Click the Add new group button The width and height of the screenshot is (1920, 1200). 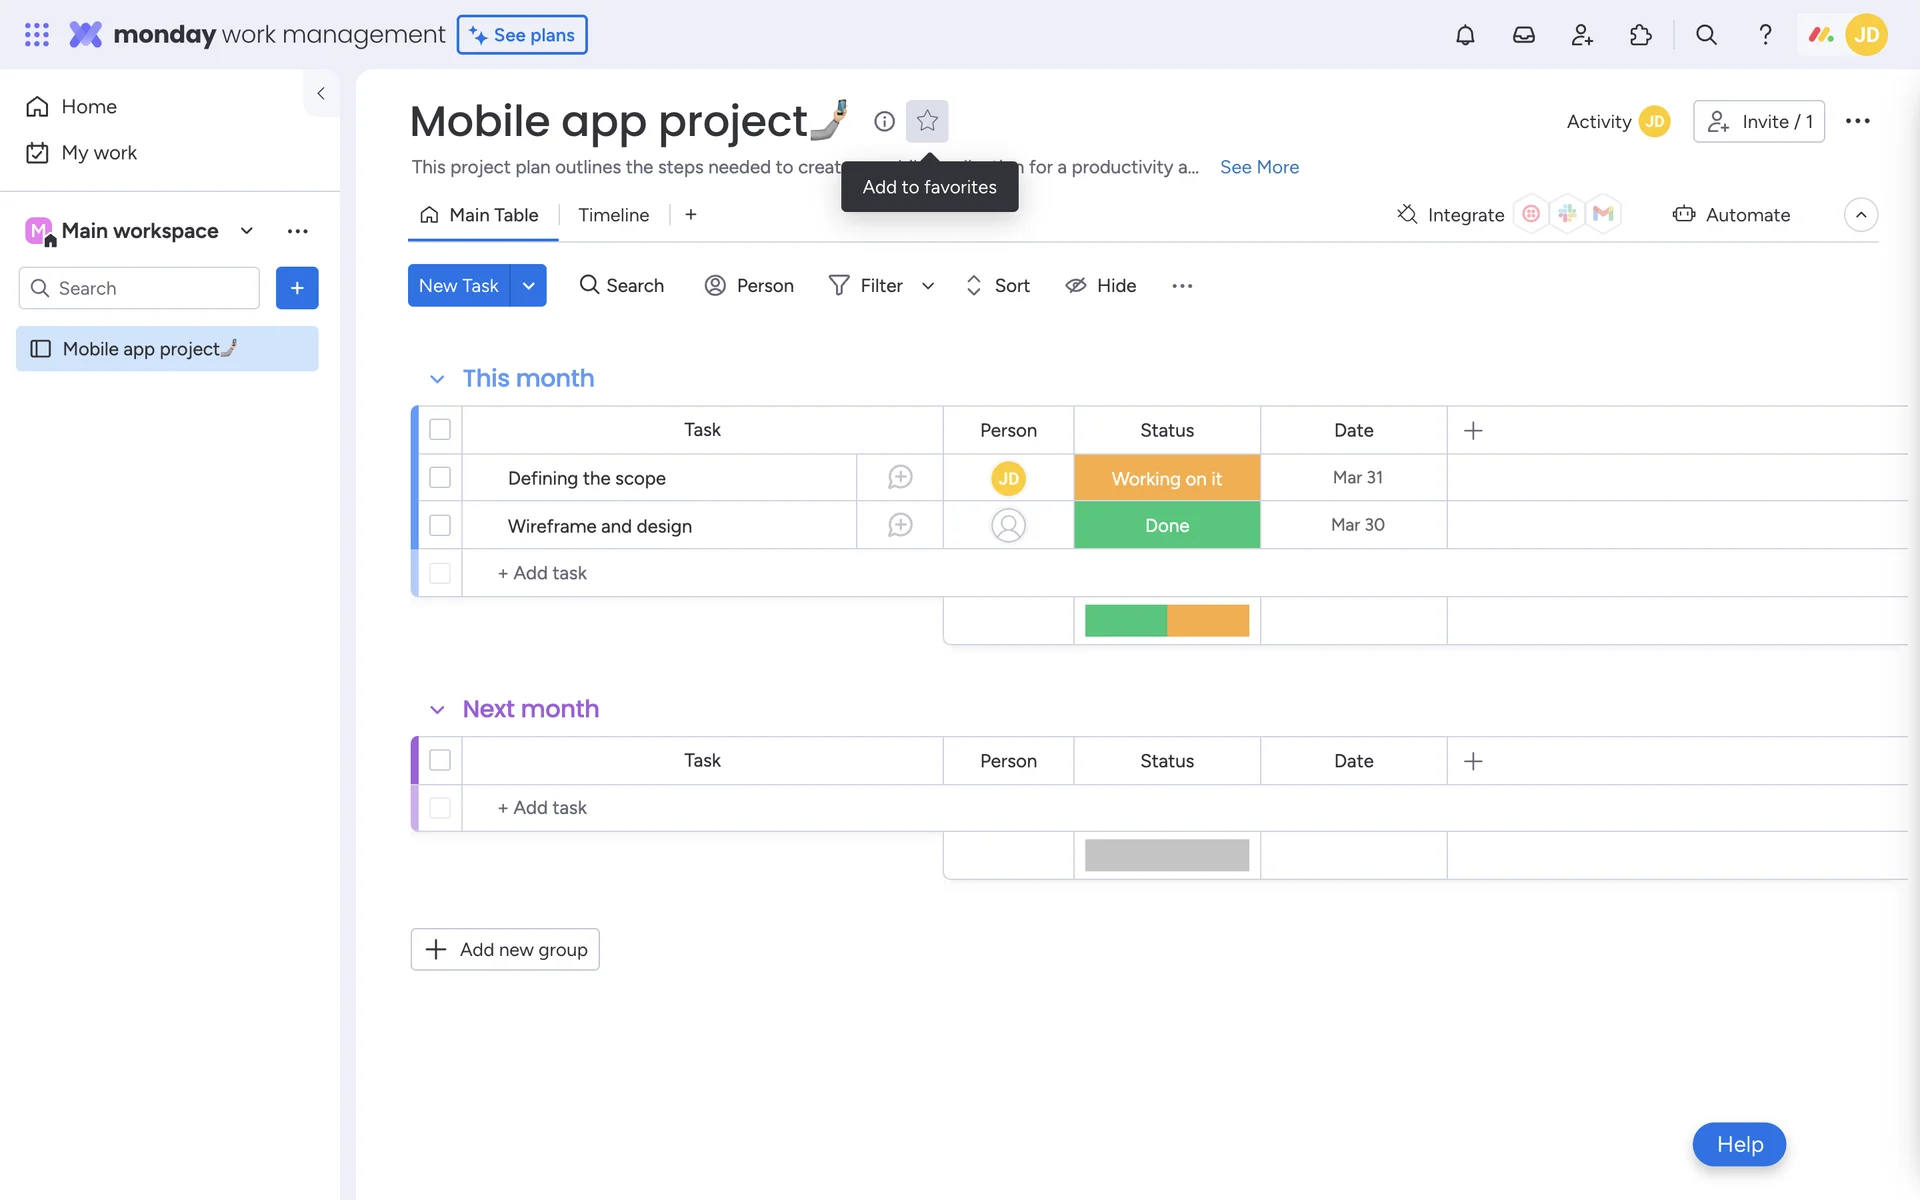505,949
